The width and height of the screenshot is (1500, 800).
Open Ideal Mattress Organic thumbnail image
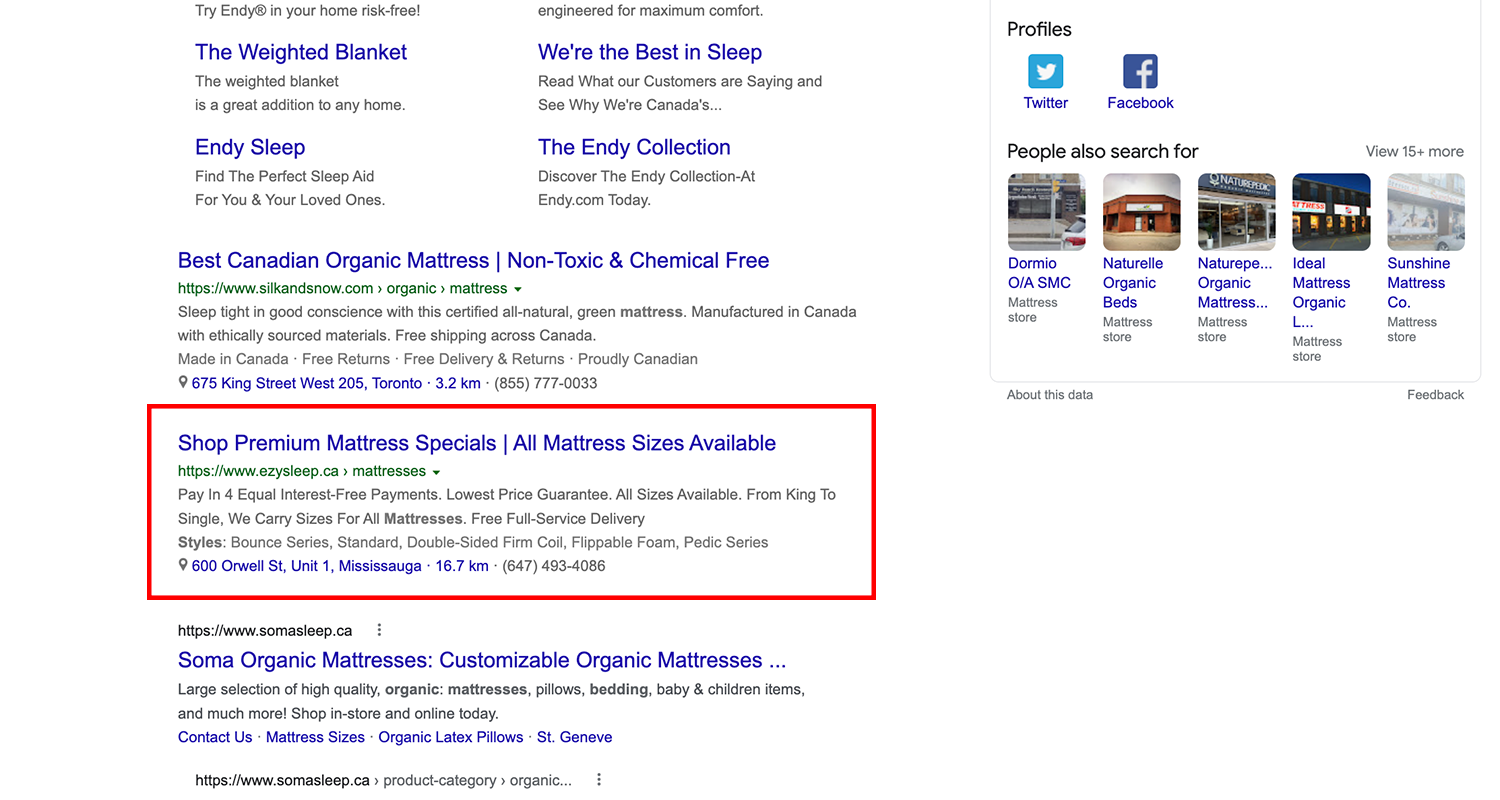[1331, 211]
